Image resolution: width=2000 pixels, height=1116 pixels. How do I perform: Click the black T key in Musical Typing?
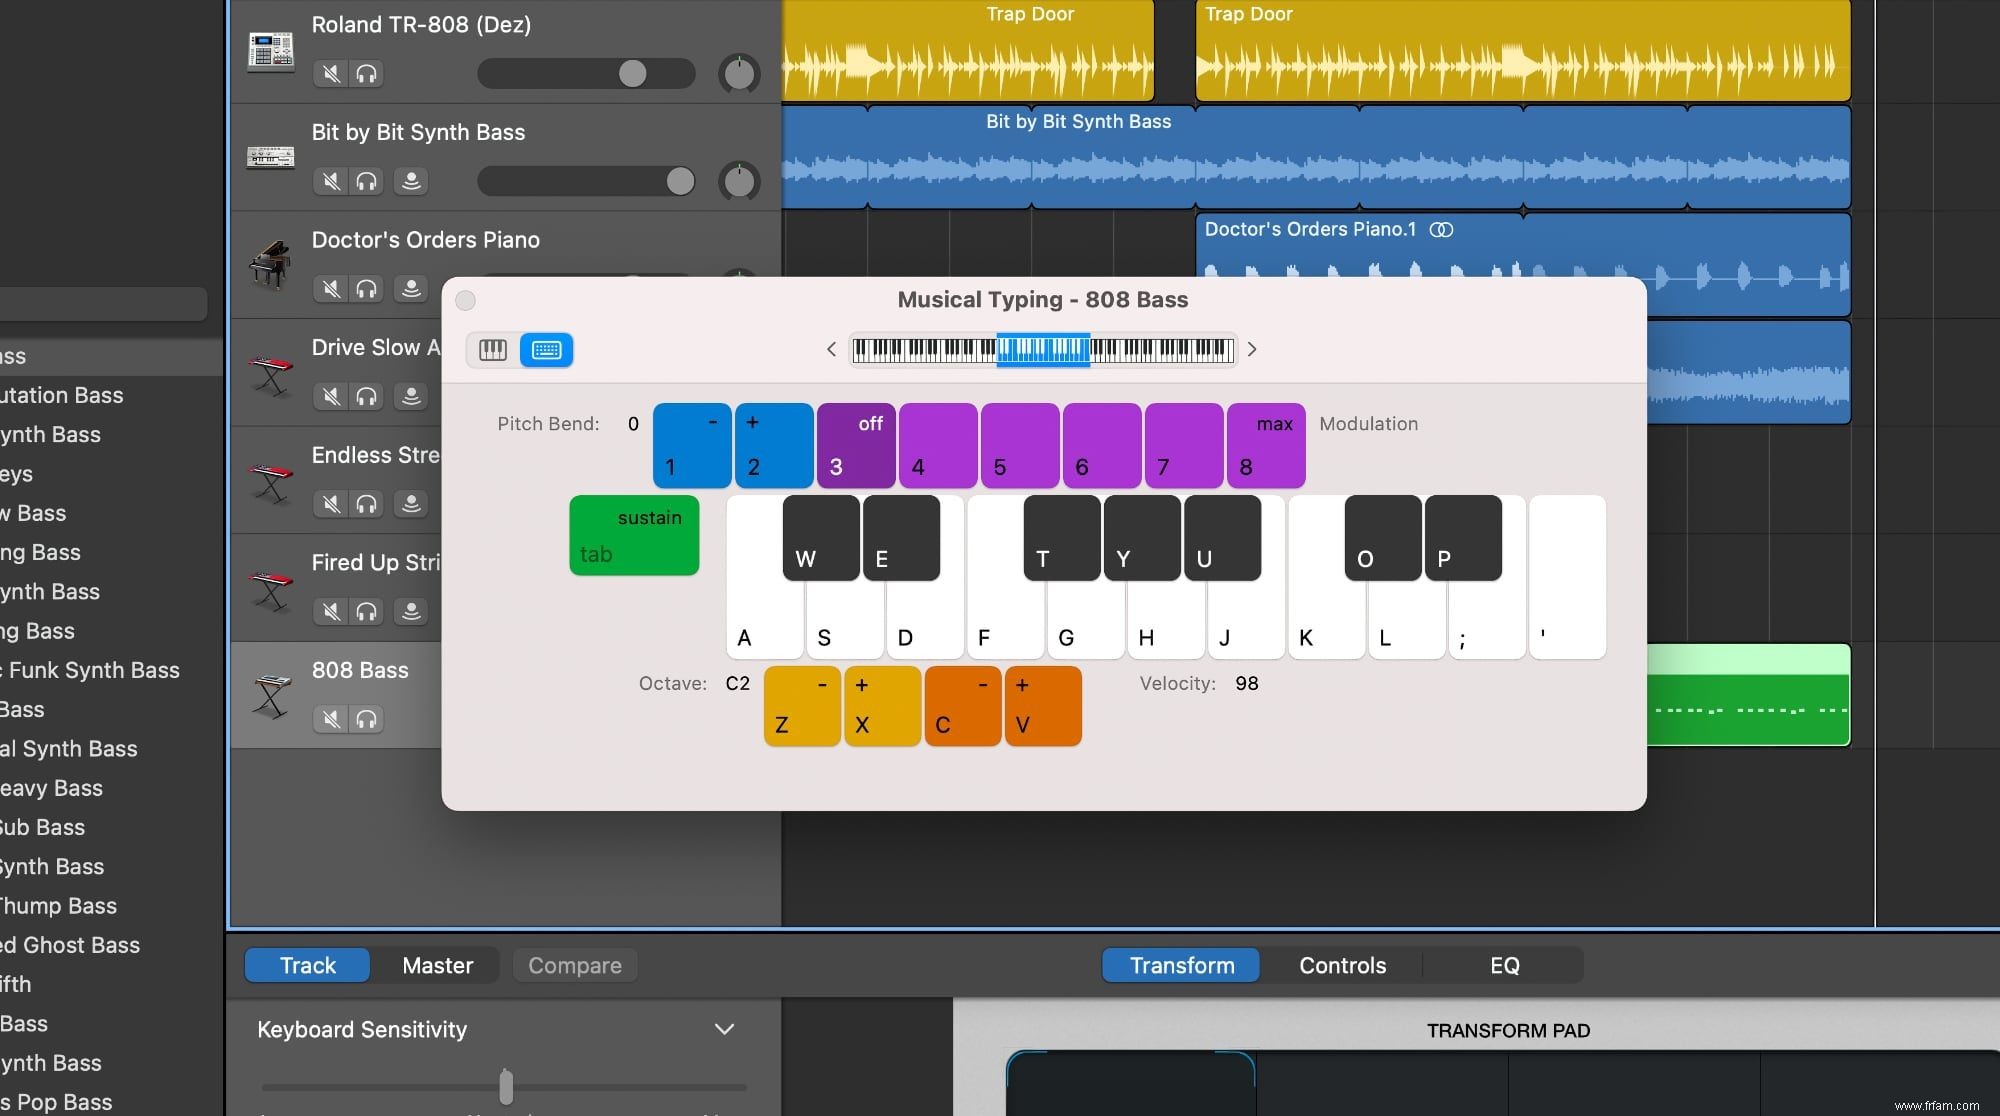tap(1062, 537)
